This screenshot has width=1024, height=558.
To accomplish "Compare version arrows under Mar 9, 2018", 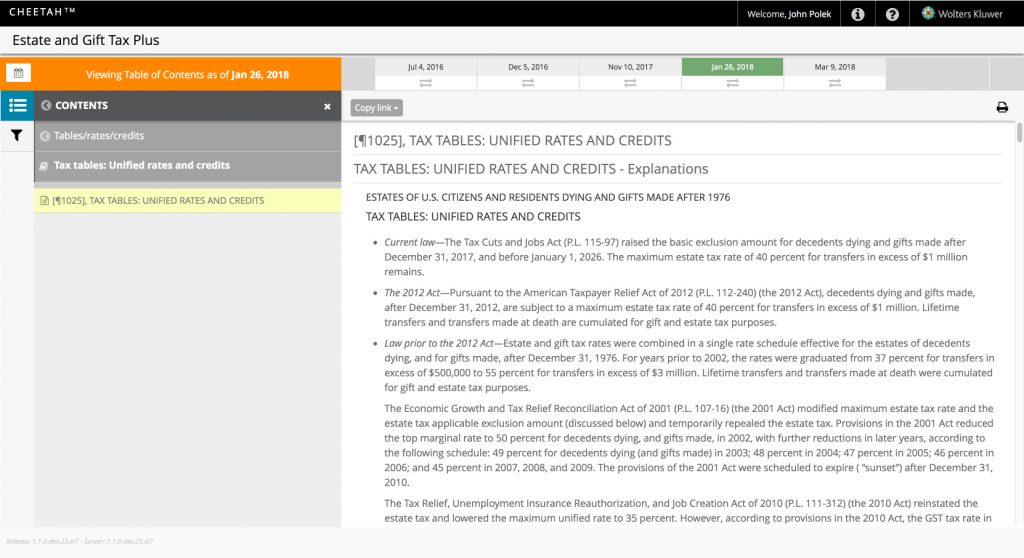I will click(835, 83).
